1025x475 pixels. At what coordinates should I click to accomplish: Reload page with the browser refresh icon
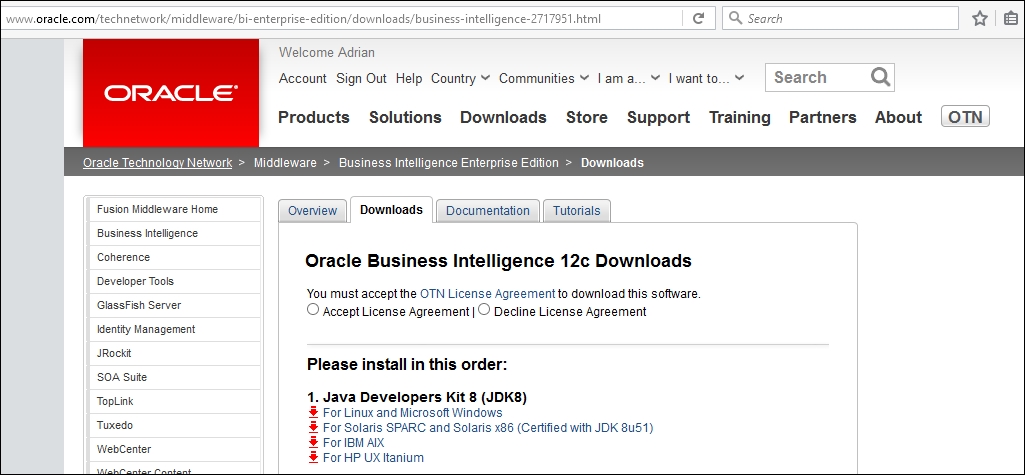pos(698,18)
